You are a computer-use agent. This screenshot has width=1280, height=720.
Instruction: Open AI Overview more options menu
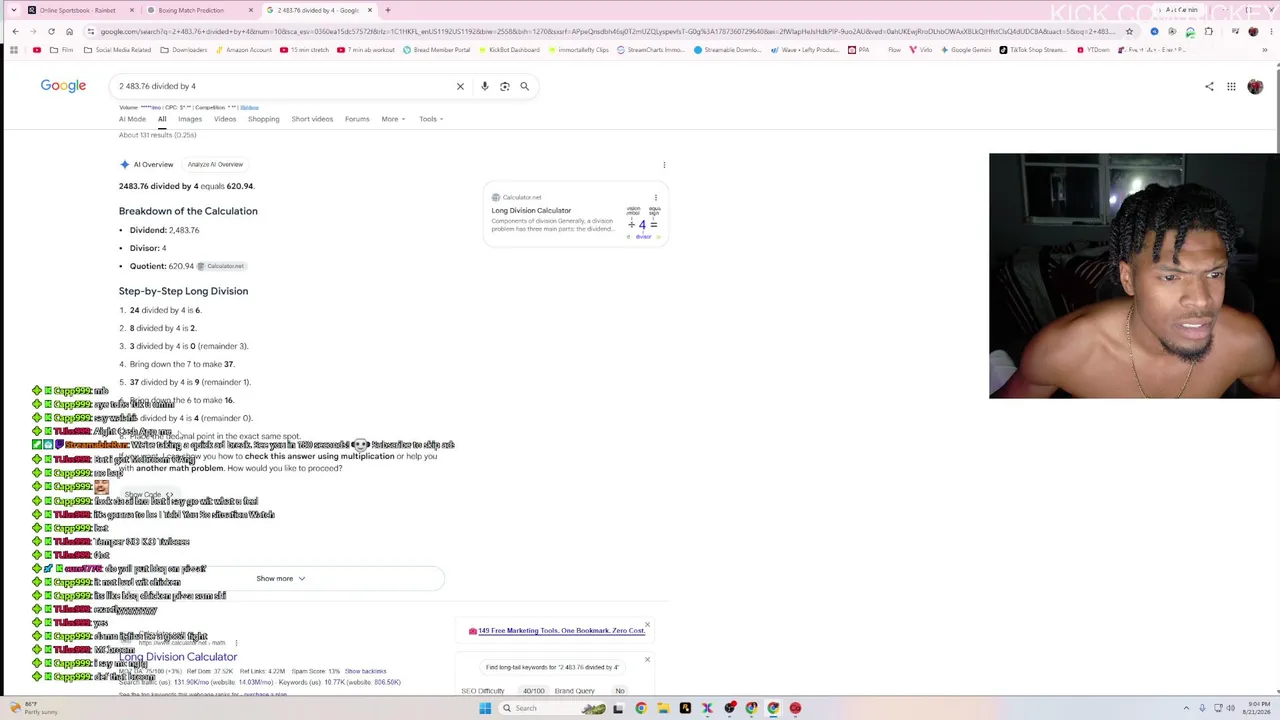[x=664, y=165]
